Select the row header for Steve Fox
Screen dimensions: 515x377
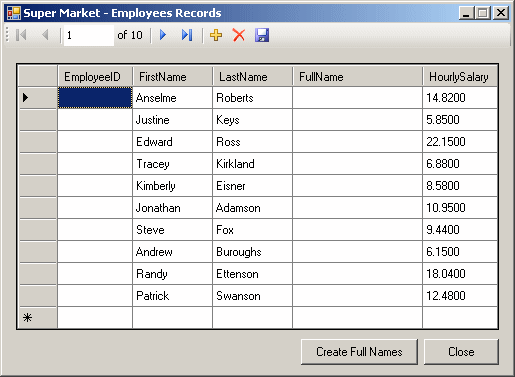(38, 230)
